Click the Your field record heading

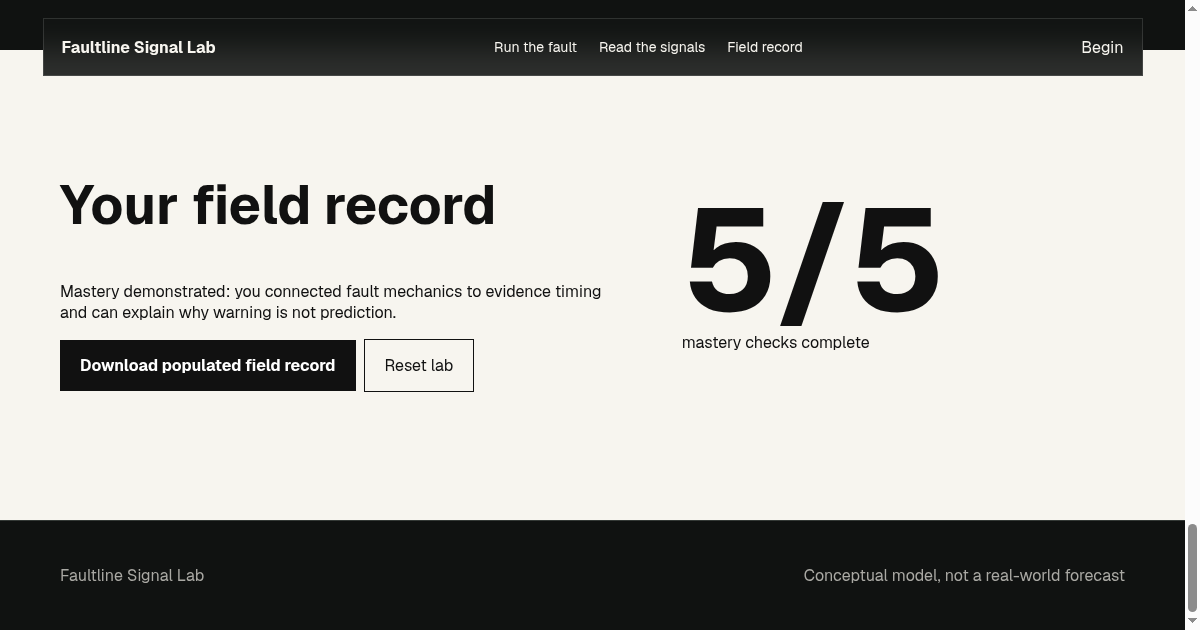coord(277,205)
